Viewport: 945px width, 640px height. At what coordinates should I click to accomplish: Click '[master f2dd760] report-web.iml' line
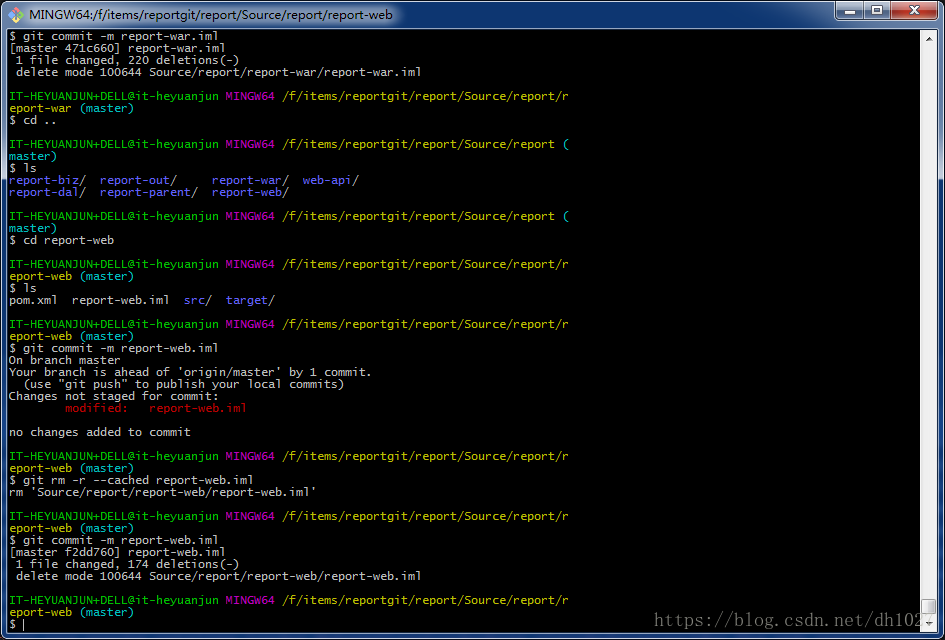pos(118,552)
